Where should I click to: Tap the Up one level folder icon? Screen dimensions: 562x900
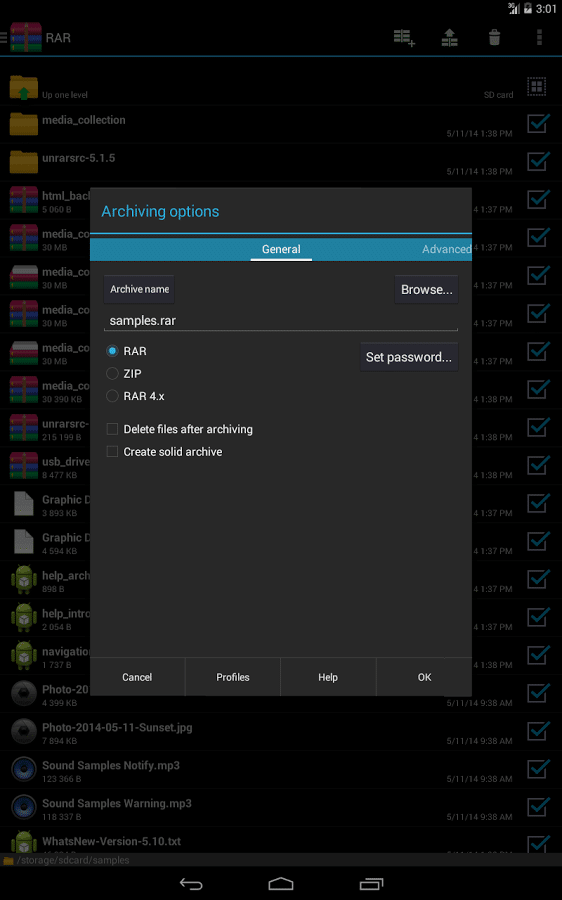pos(24,88)
